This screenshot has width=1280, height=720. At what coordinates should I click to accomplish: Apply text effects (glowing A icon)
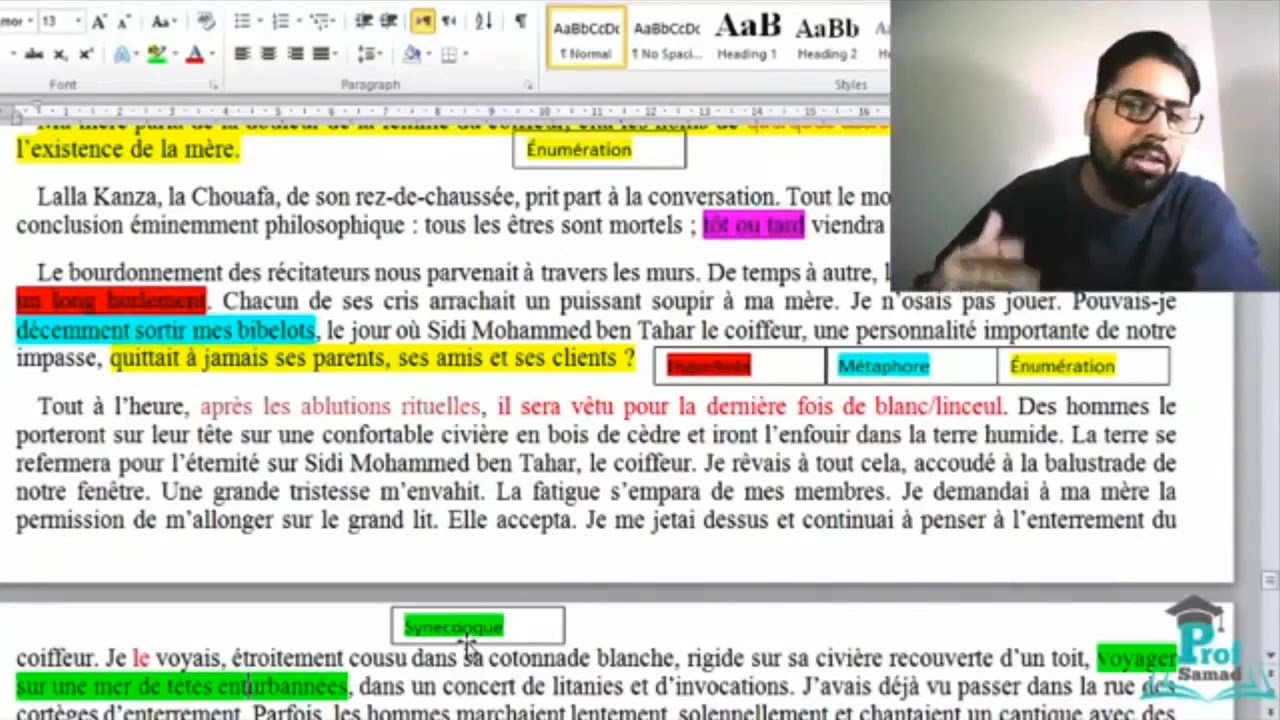[x=121, y=54]
